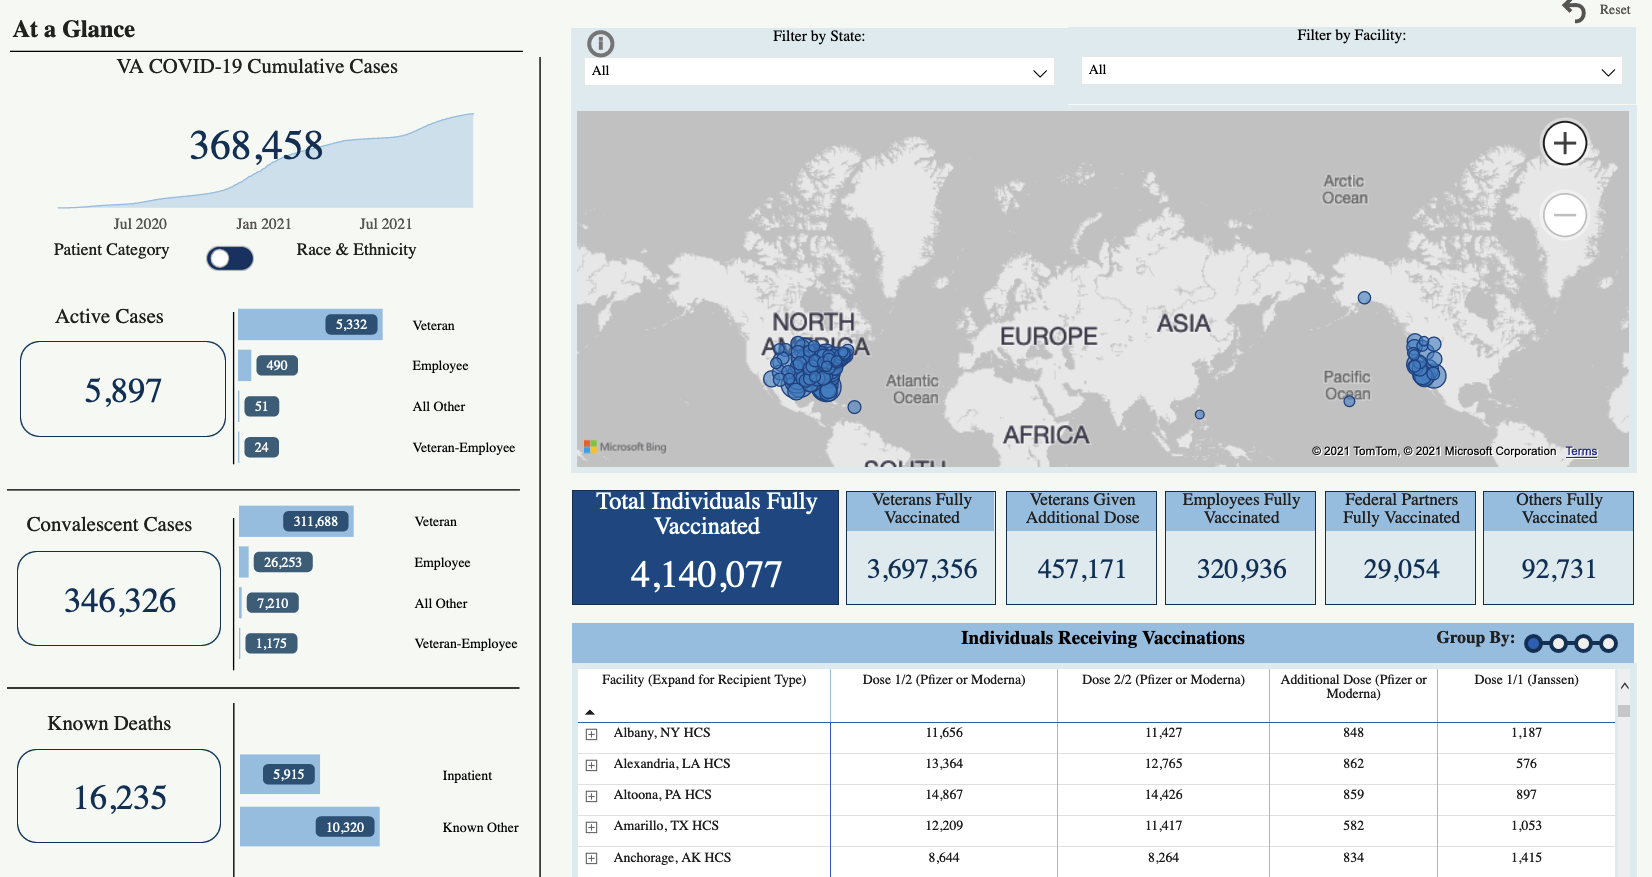Select the last Group By radio option
The image size is (1652, 877).
click(x=1608, y=643)
